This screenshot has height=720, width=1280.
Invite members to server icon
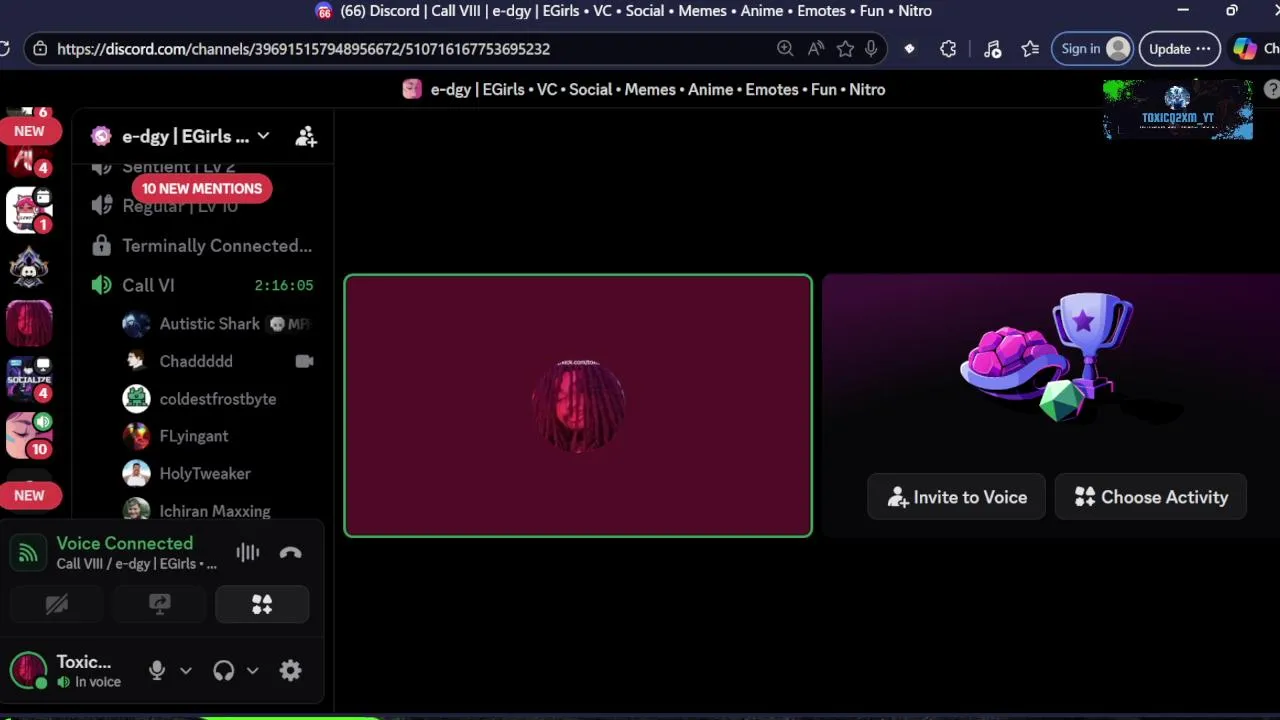click(x=306, y=137)
